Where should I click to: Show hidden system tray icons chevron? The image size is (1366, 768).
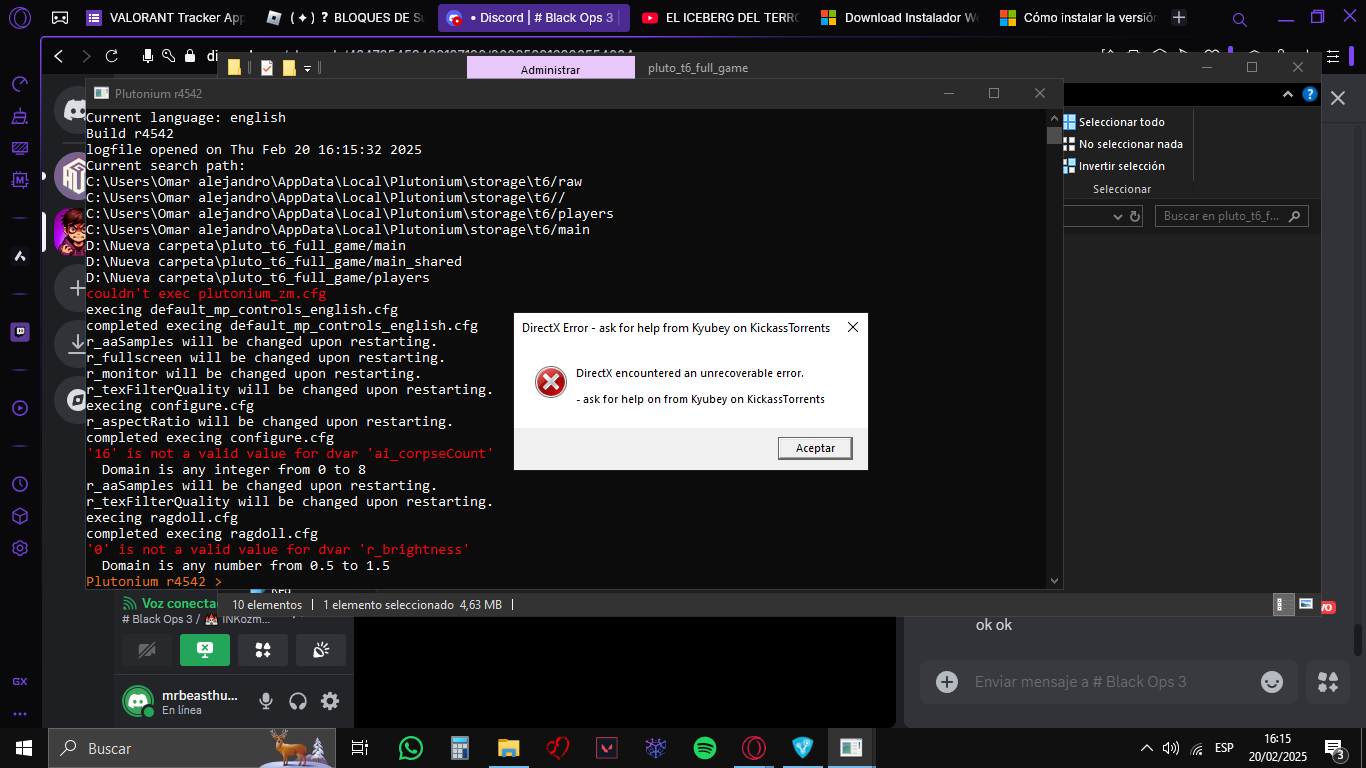1146,748
